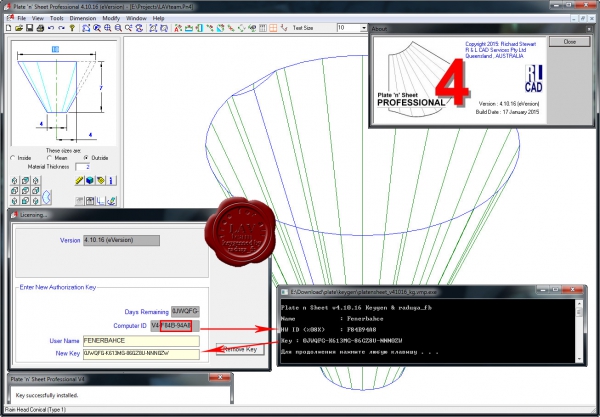Click the Save floppy disk icon
Screen dimensions: 600x417
click(29, 28)
